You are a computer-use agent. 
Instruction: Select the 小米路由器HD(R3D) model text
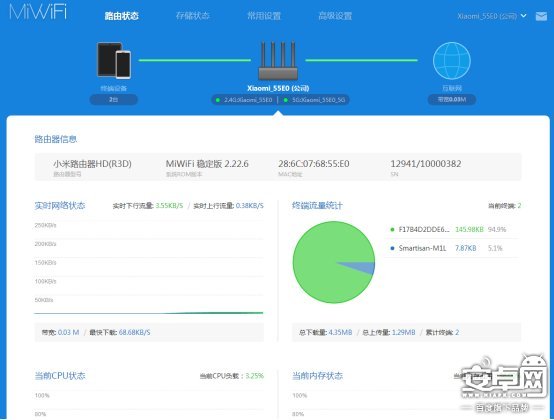point(92,164)
